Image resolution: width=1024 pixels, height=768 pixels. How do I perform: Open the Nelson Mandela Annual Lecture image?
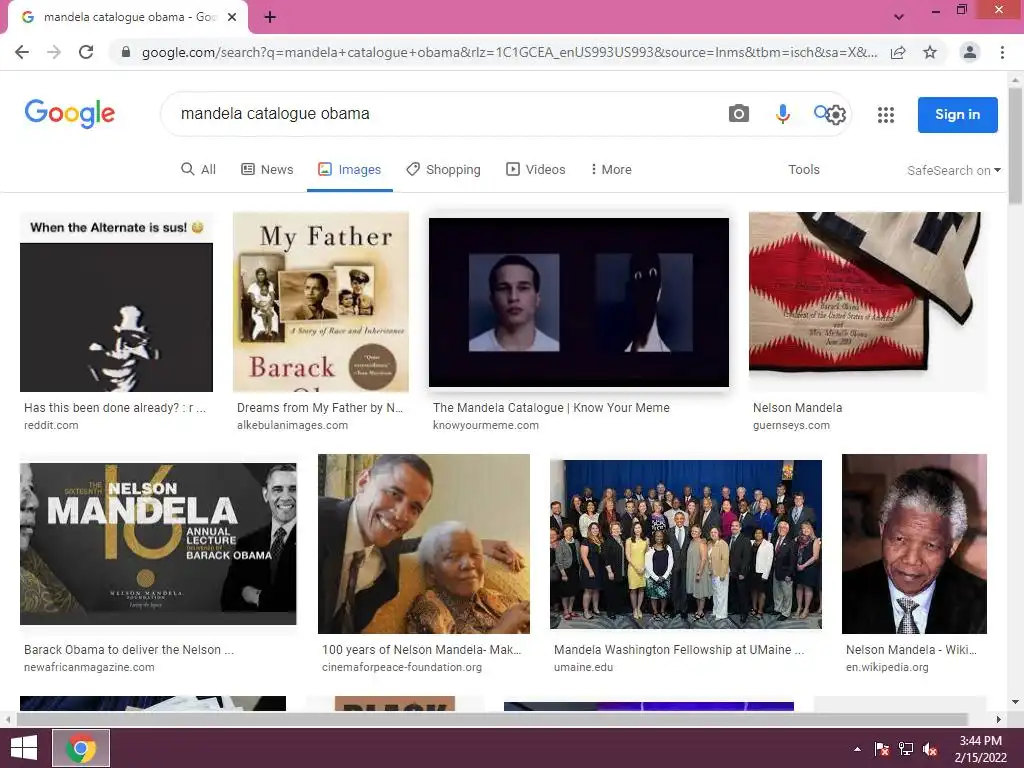click(x=158, y=544)
